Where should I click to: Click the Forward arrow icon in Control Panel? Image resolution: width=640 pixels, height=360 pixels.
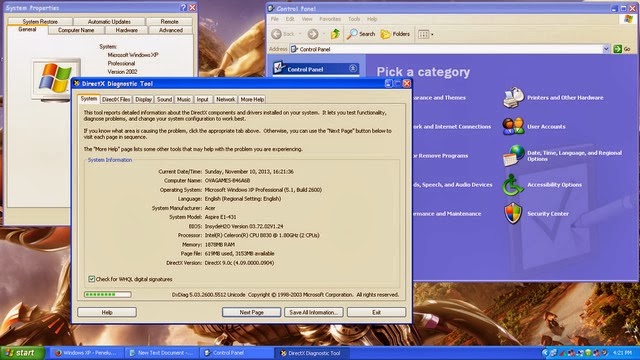coord(313,34)
